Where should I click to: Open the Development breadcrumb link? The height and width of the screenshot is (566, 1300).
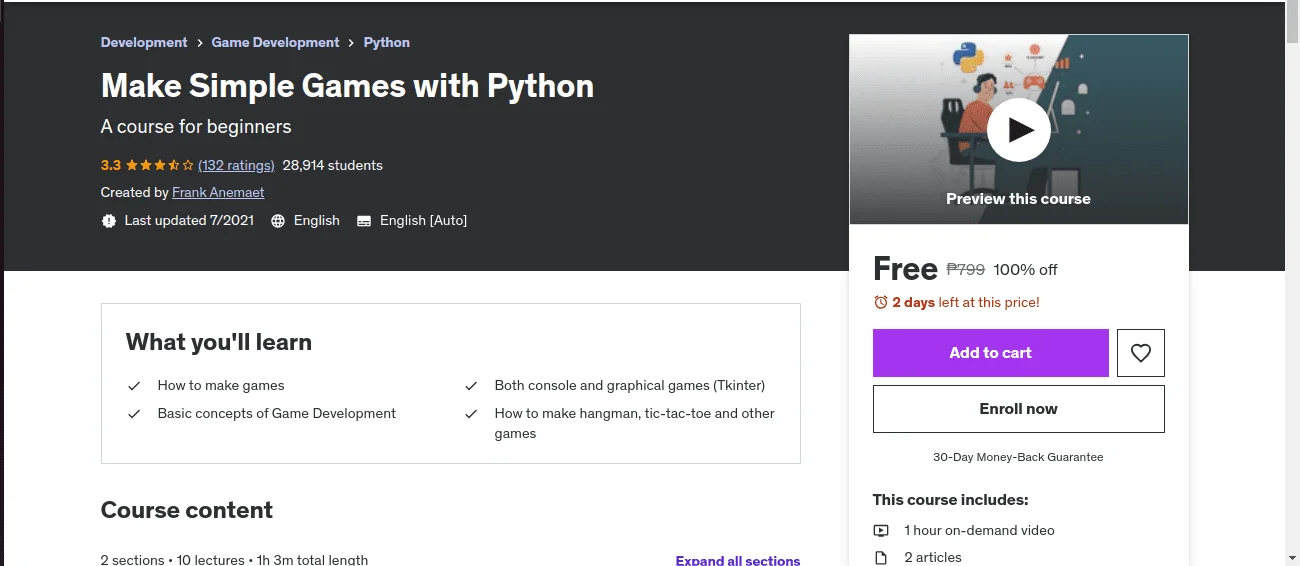click(x=144, y=42)
